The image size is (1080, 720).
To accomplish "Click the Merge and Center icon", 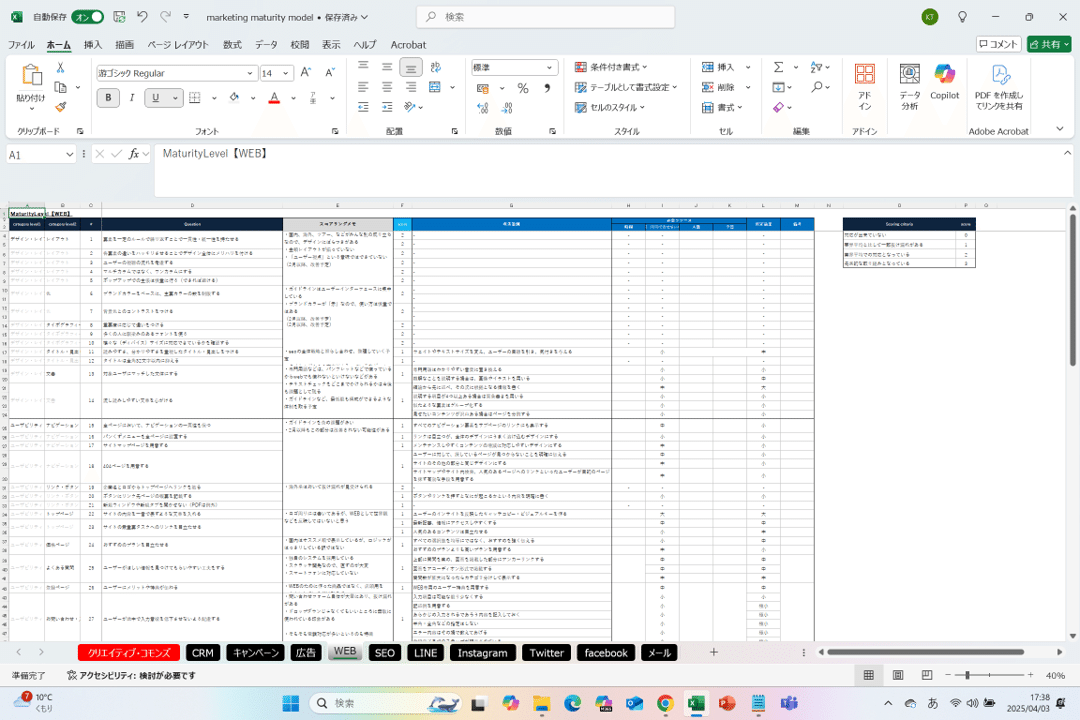I will point(435,87).
